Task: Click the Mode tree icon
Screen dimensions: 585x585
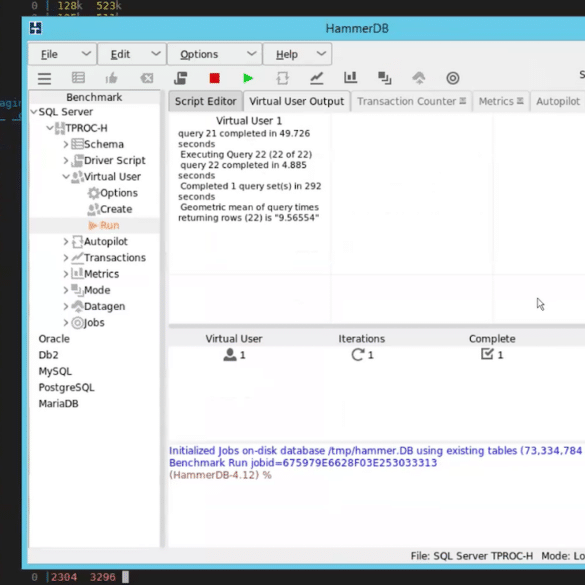Action: click(x=77, y=290)
